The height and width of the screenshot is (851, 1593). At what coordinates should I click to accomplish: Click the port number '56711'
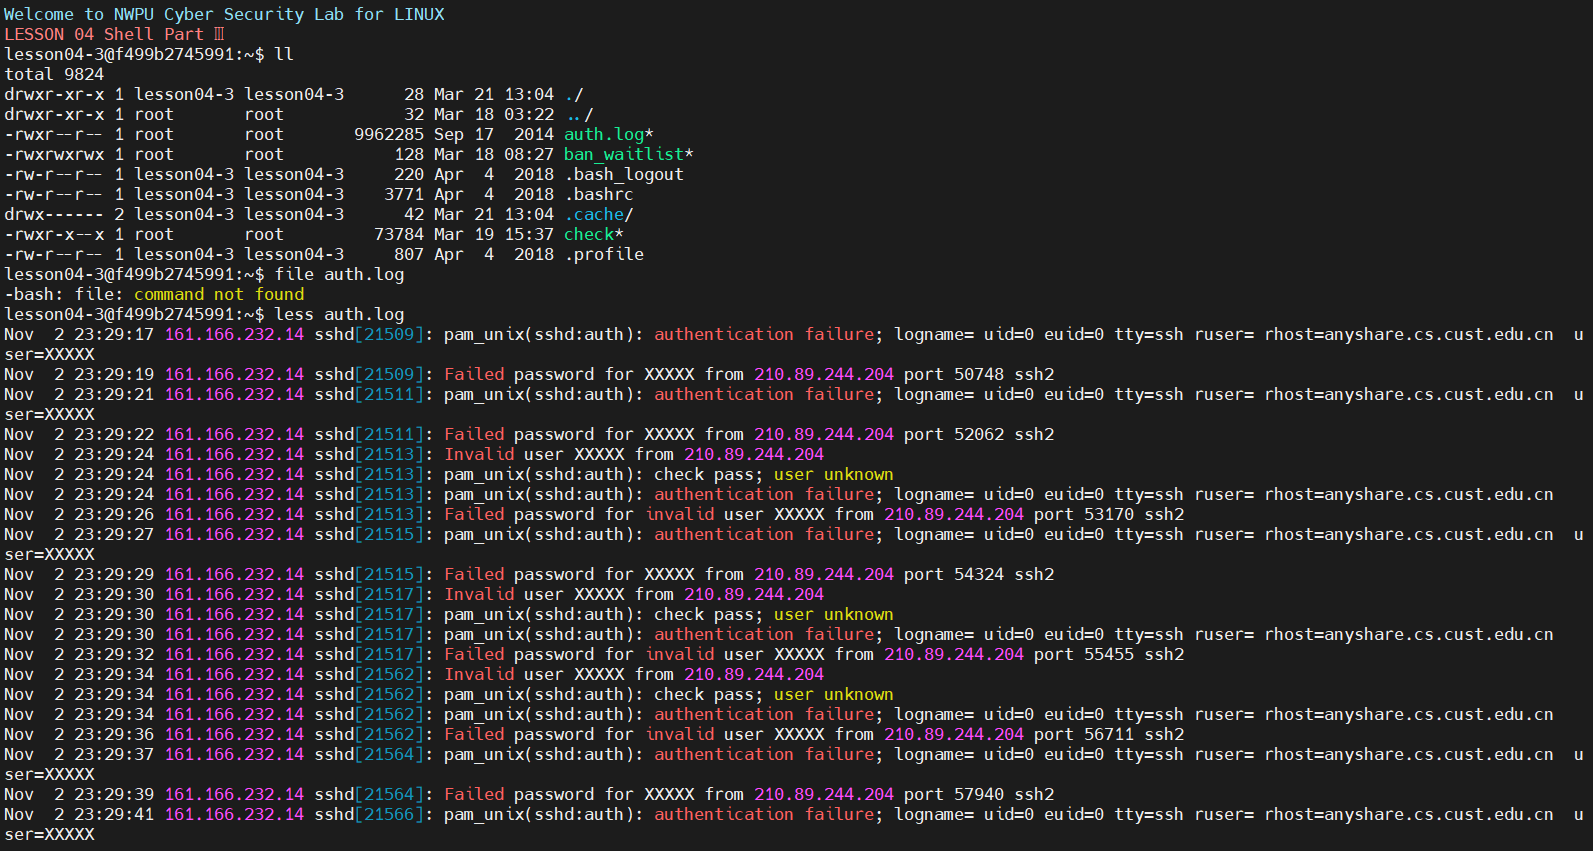[x=1109, y=734]
